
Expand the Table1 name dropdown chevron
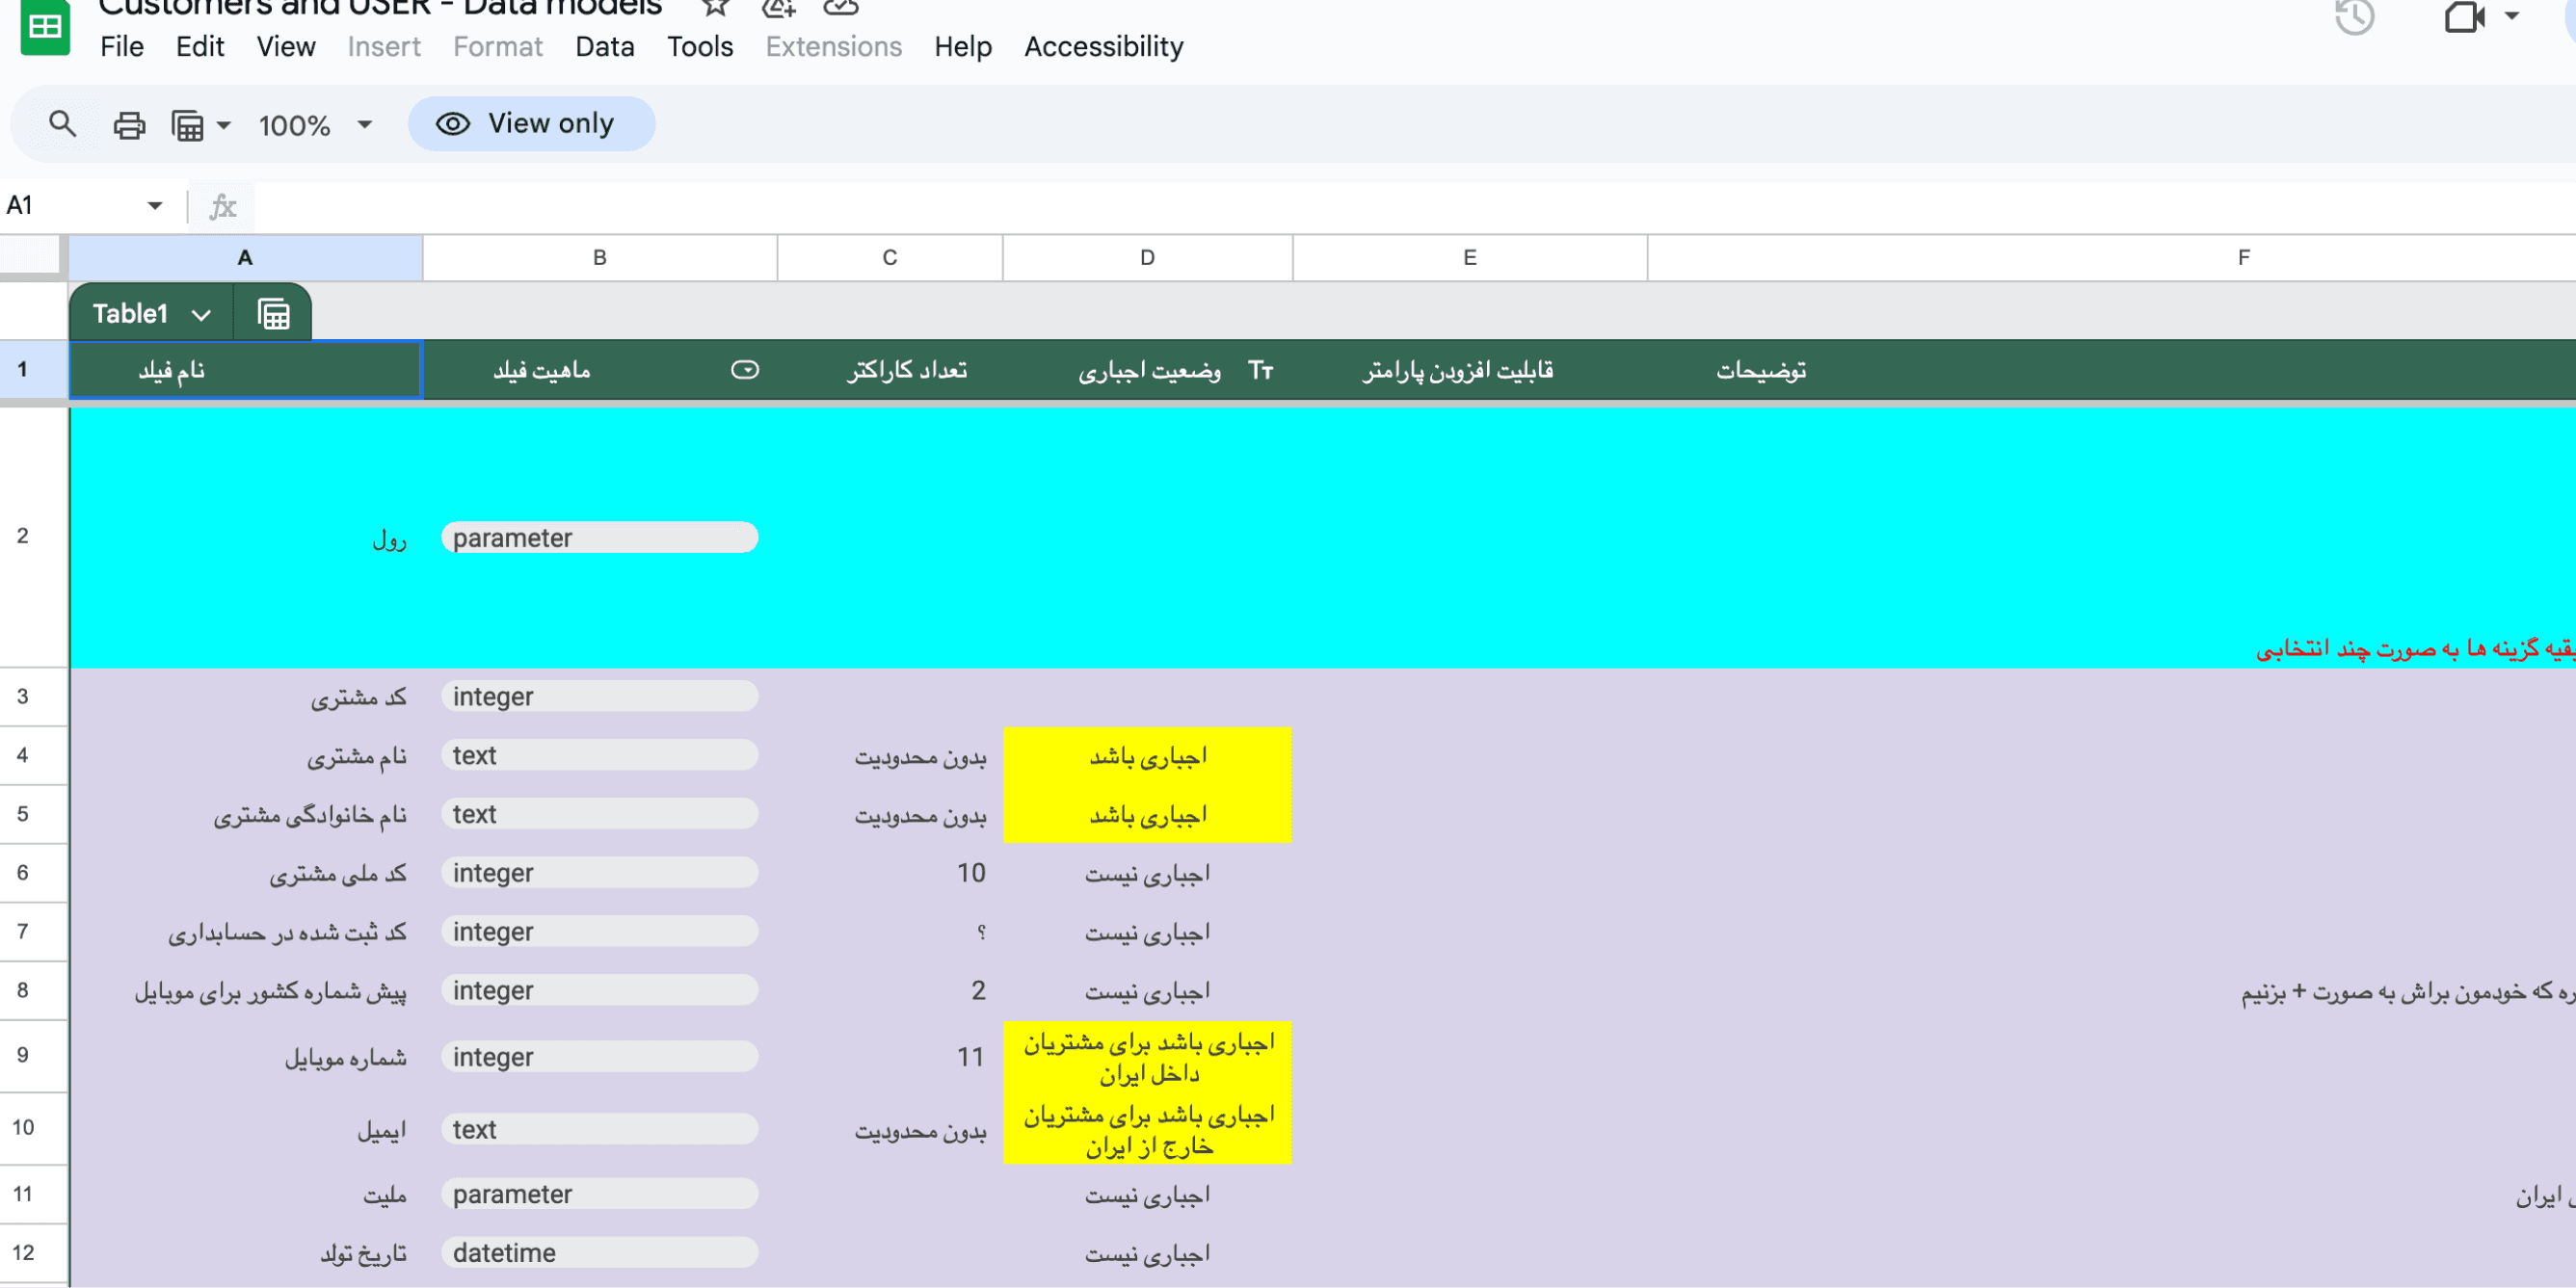(x=202, y=315)
